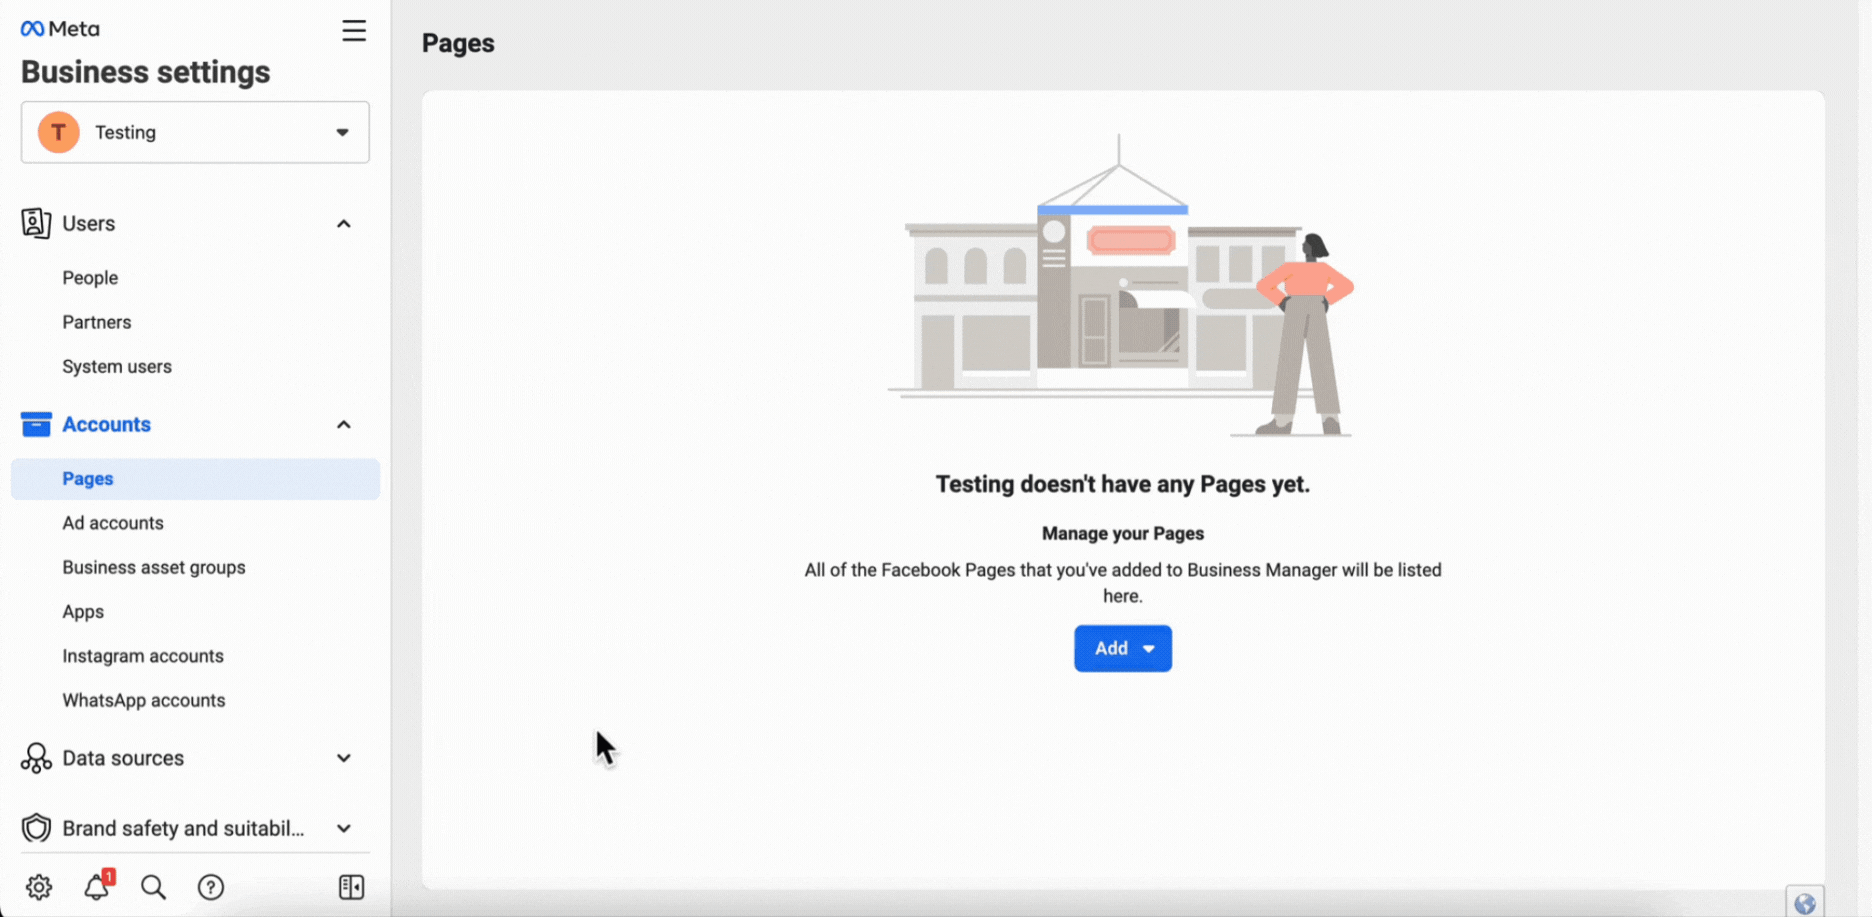
Task: Open Instagram accounts
Action: (143, 656)
